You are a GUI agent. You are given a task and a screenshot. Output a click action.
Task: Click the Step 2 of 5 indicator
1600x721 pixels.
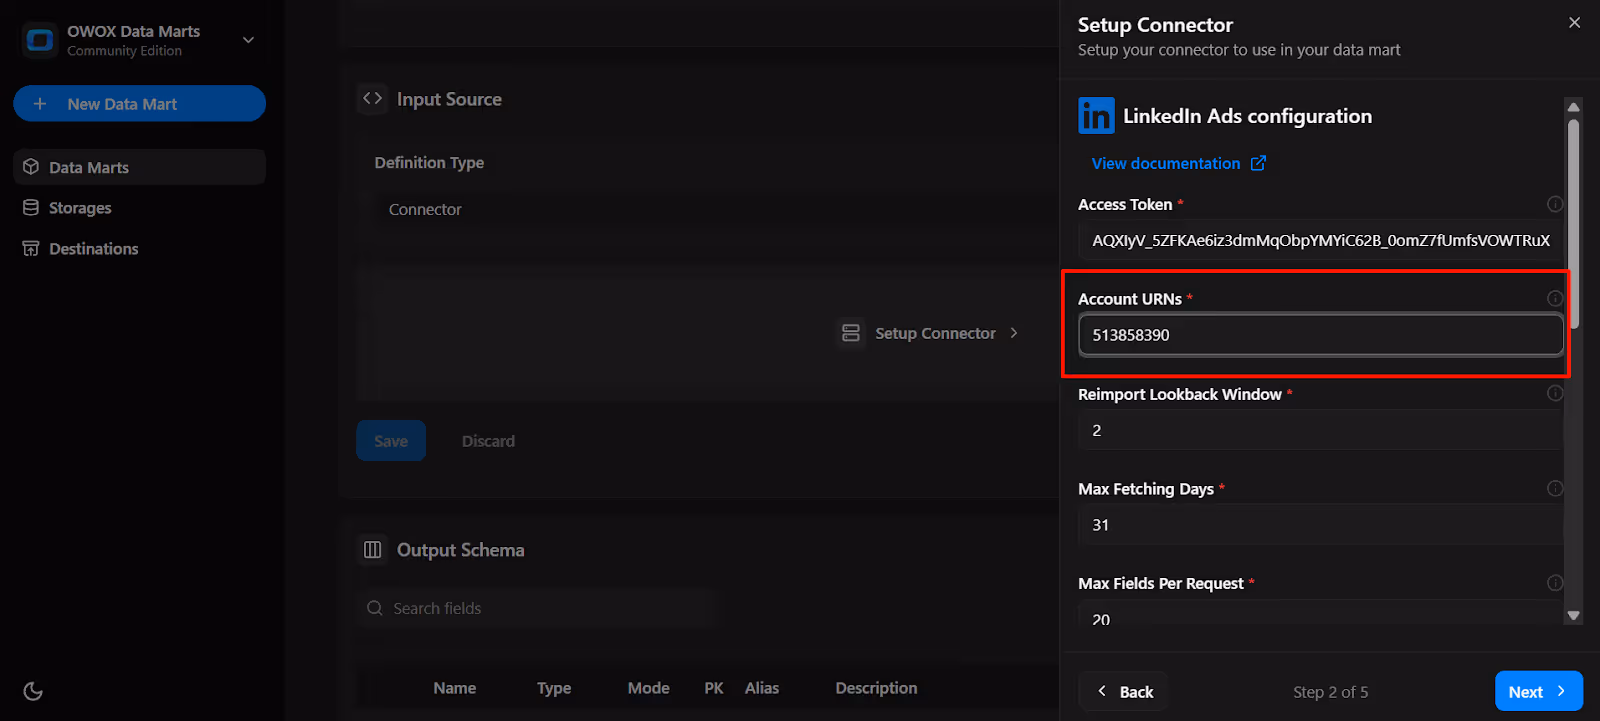coord(1330,692)
